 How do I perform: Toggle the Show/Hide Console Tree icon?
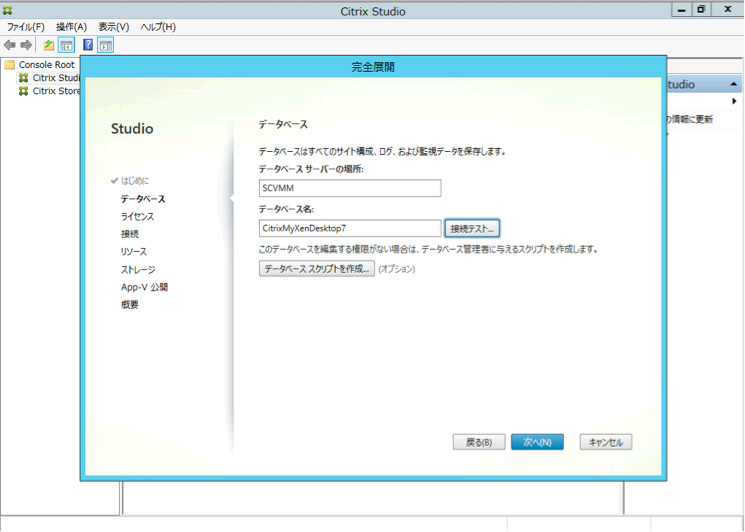coord(66,46)
